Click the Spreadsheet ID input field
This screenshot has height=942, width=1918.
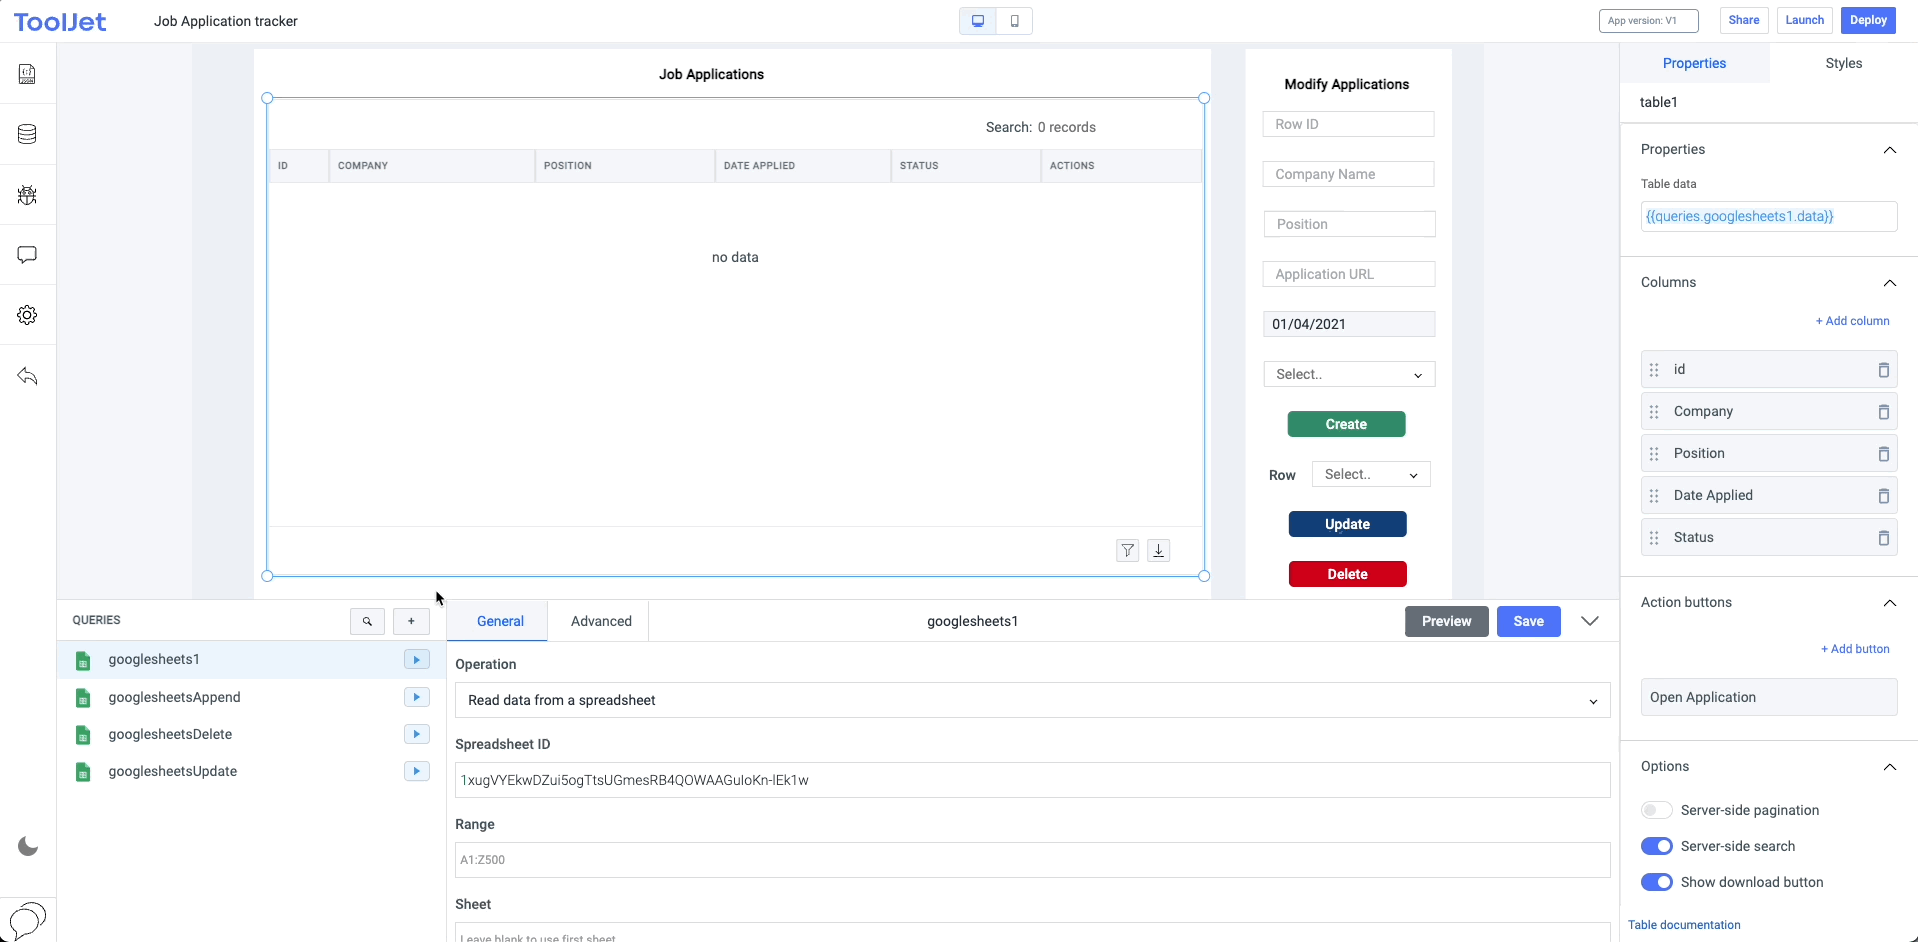click(1030, 780)
